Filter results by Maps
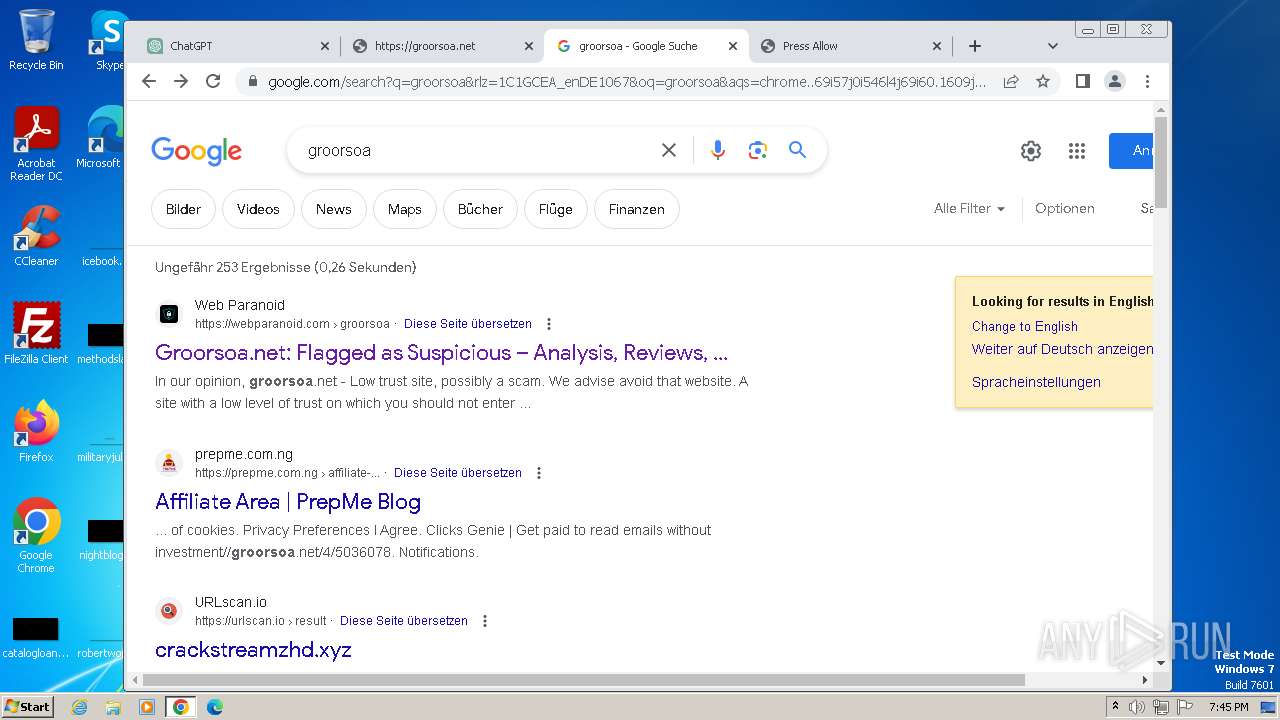Screen dimensions: 1280x720 pyautogui.click(x=404, y=209)
